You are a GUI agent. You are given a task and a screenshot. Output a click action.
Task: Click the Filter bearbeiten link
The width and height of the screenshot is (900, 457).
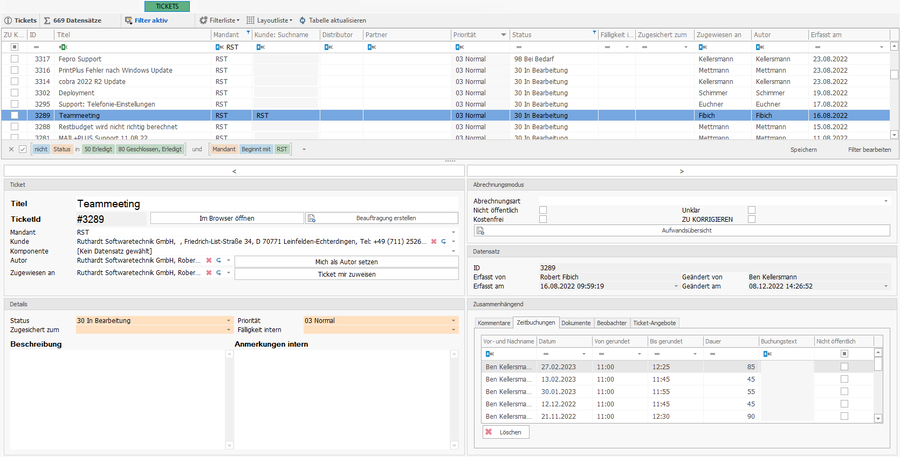(x=869, y=149)
